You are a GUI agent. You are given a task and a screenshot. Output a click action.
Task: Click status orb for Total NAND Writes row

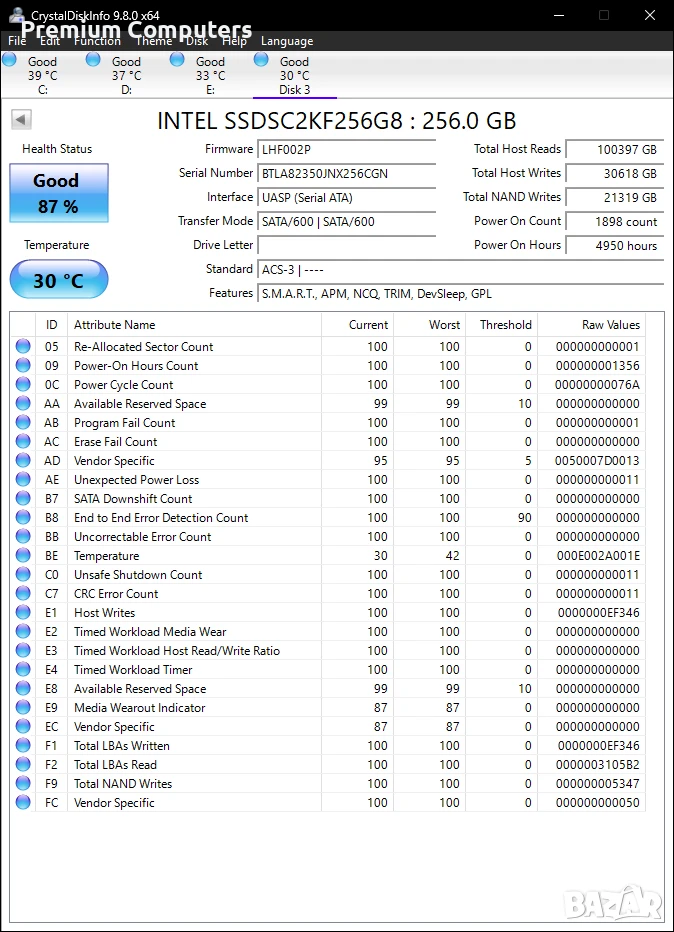23,783
